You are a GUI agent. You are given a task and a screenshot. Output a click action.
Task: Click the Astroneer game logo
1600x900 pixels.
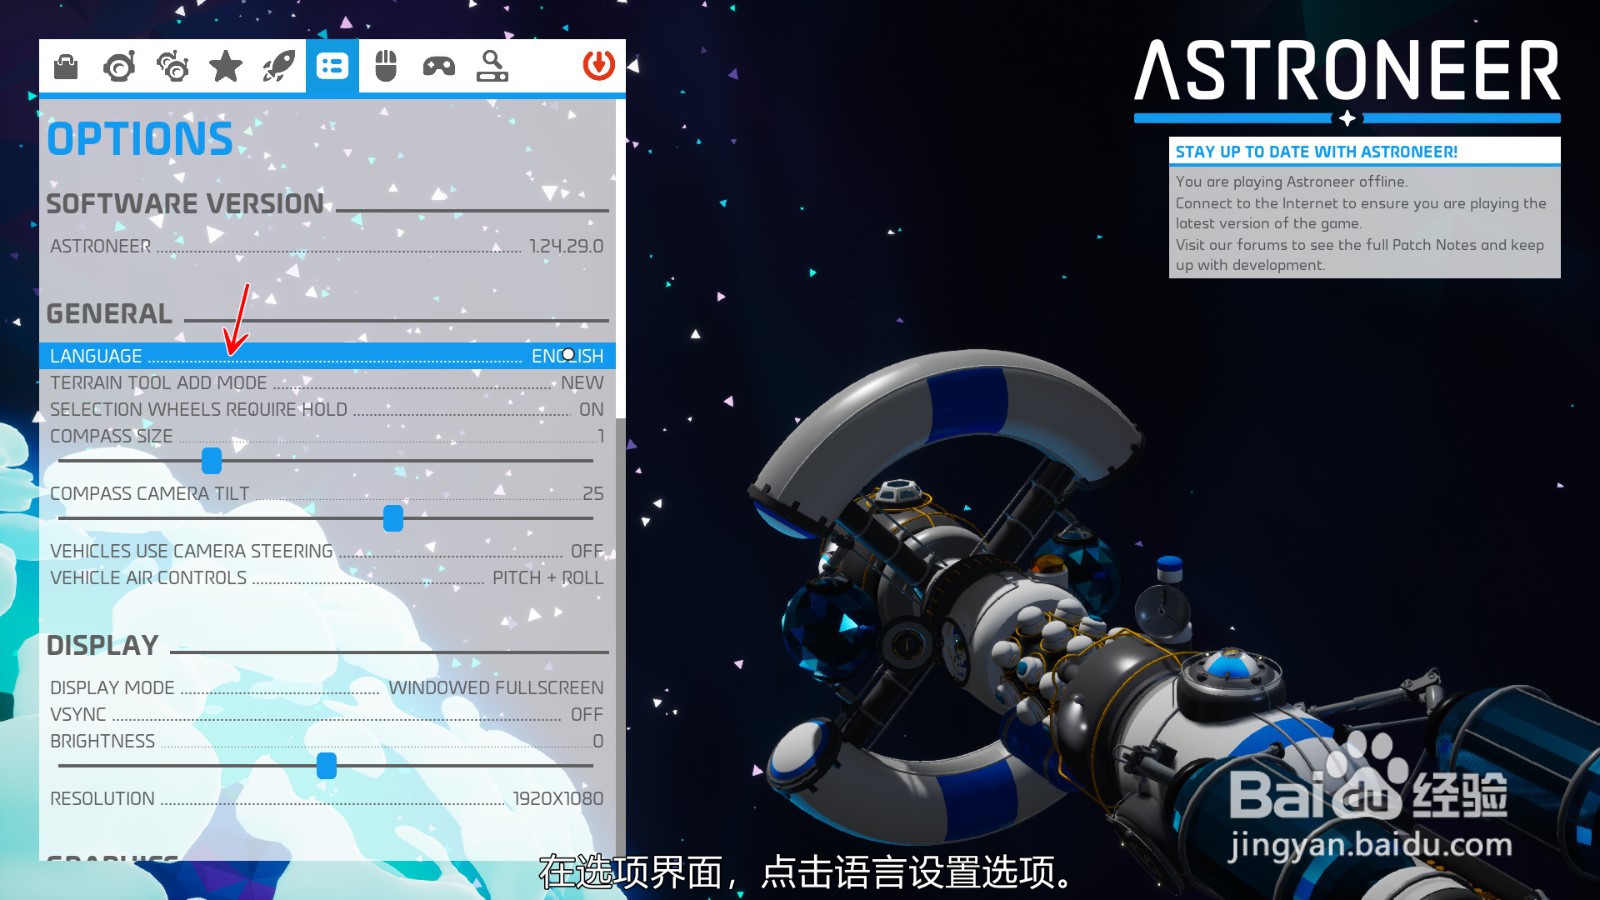[x=1347, y=80]
